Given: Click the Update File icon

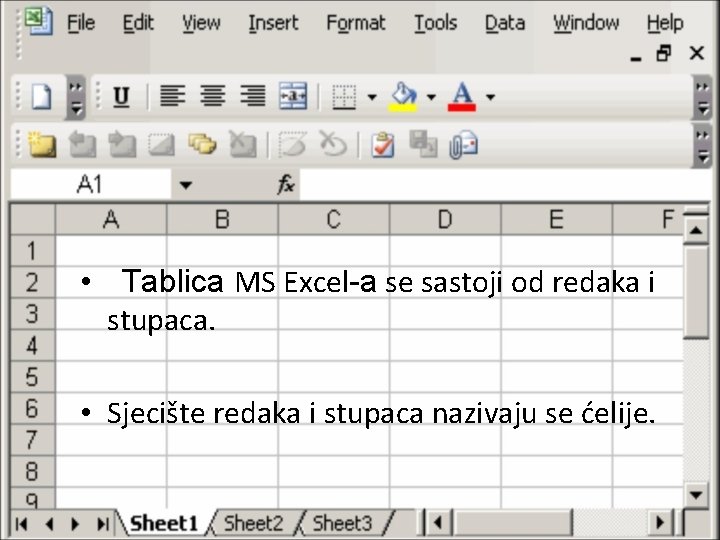Looking at the screenshot, I should pyautogui.click(x=423, y=144).
